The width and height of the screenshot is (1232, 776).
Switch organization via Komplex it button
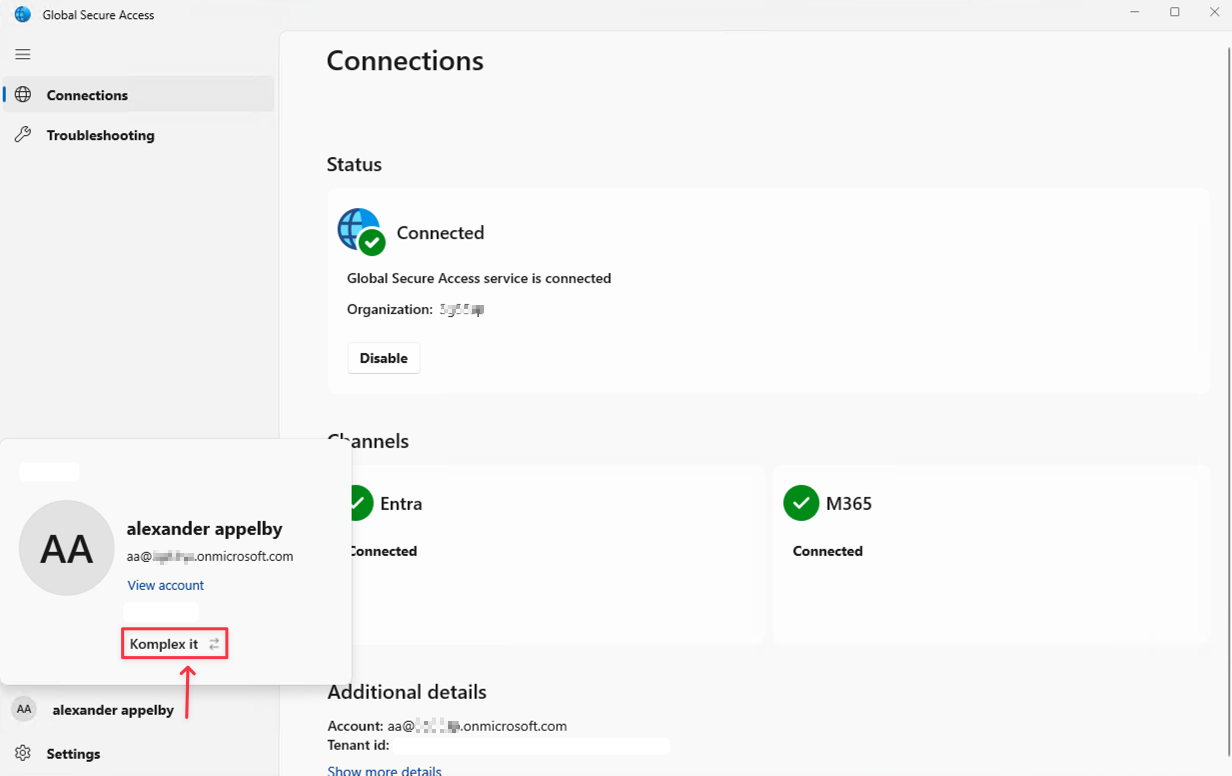tap(165, 644)
